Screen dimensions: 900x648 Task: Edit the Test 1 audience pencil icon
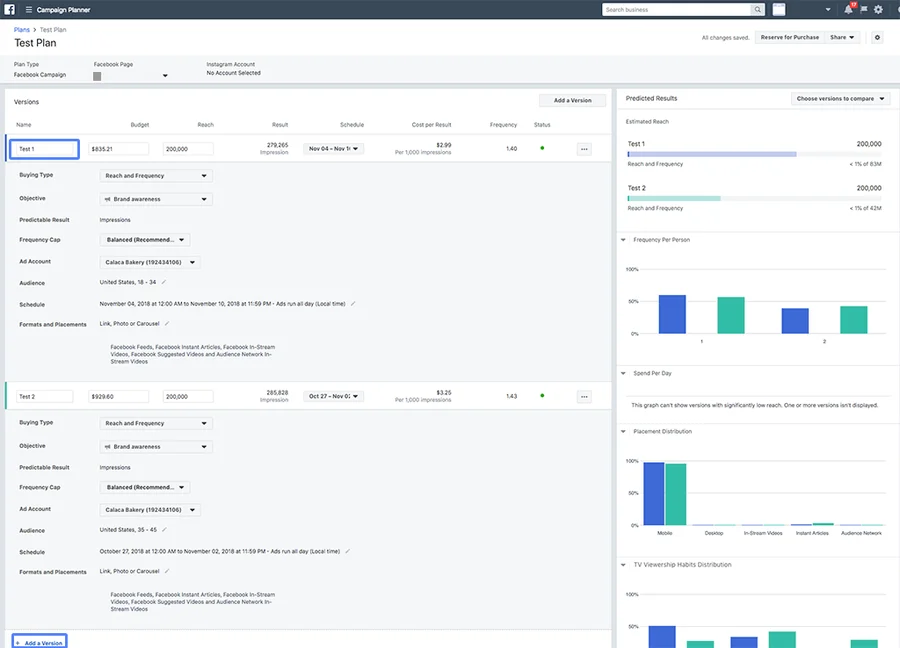[164, 283]
